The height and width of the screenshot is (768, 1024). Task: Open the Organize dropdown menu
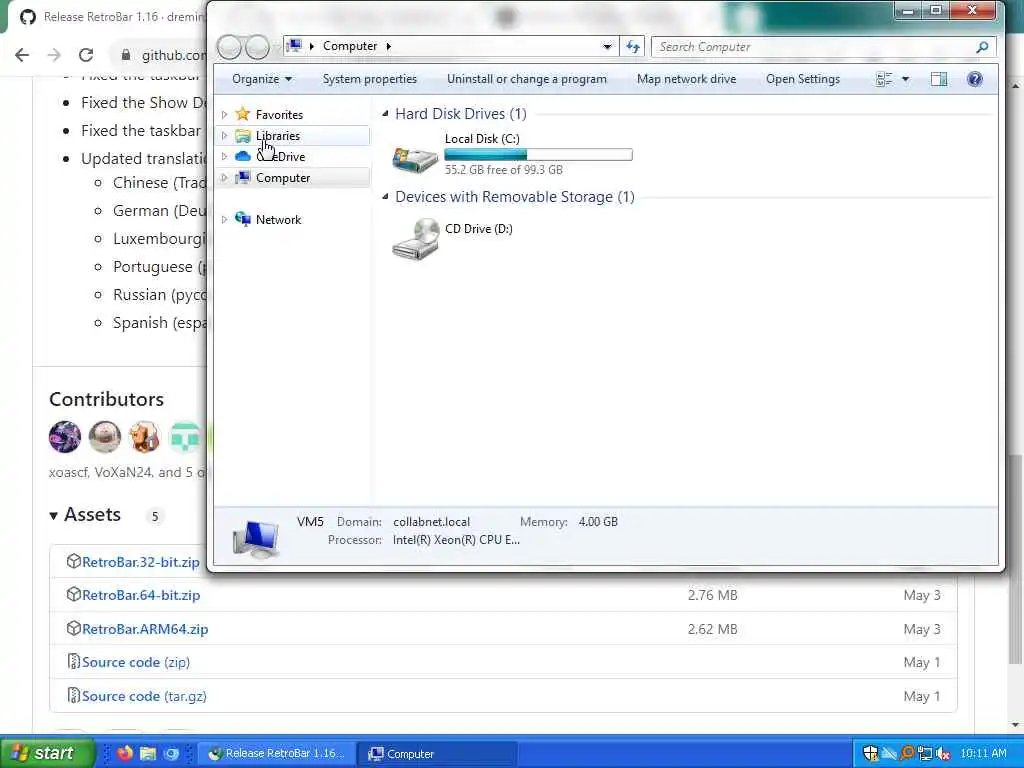[x=262, y=79]
